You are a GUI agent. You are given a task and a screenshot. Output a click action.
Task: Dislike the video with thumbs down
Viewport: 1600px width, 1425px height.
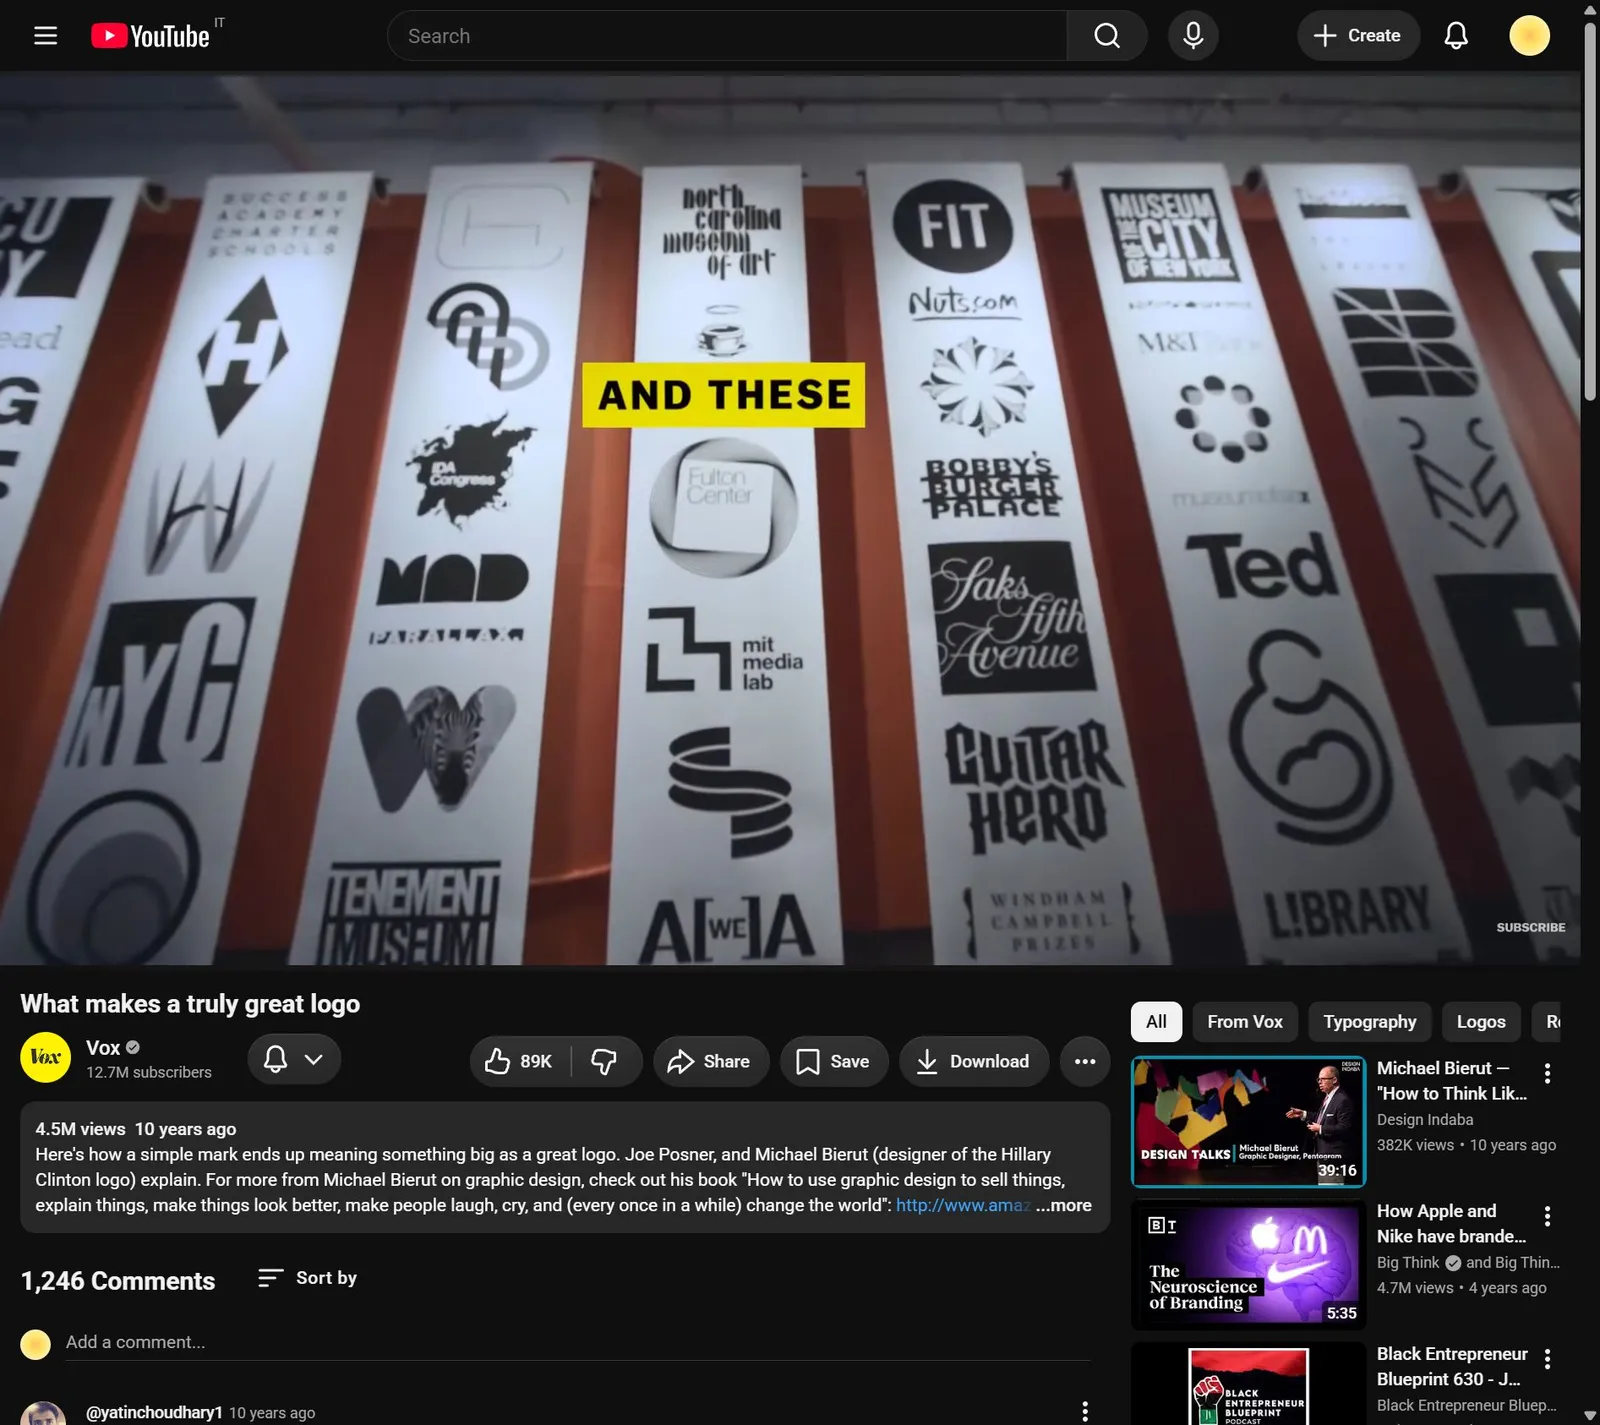click(x=605, y=1061)
